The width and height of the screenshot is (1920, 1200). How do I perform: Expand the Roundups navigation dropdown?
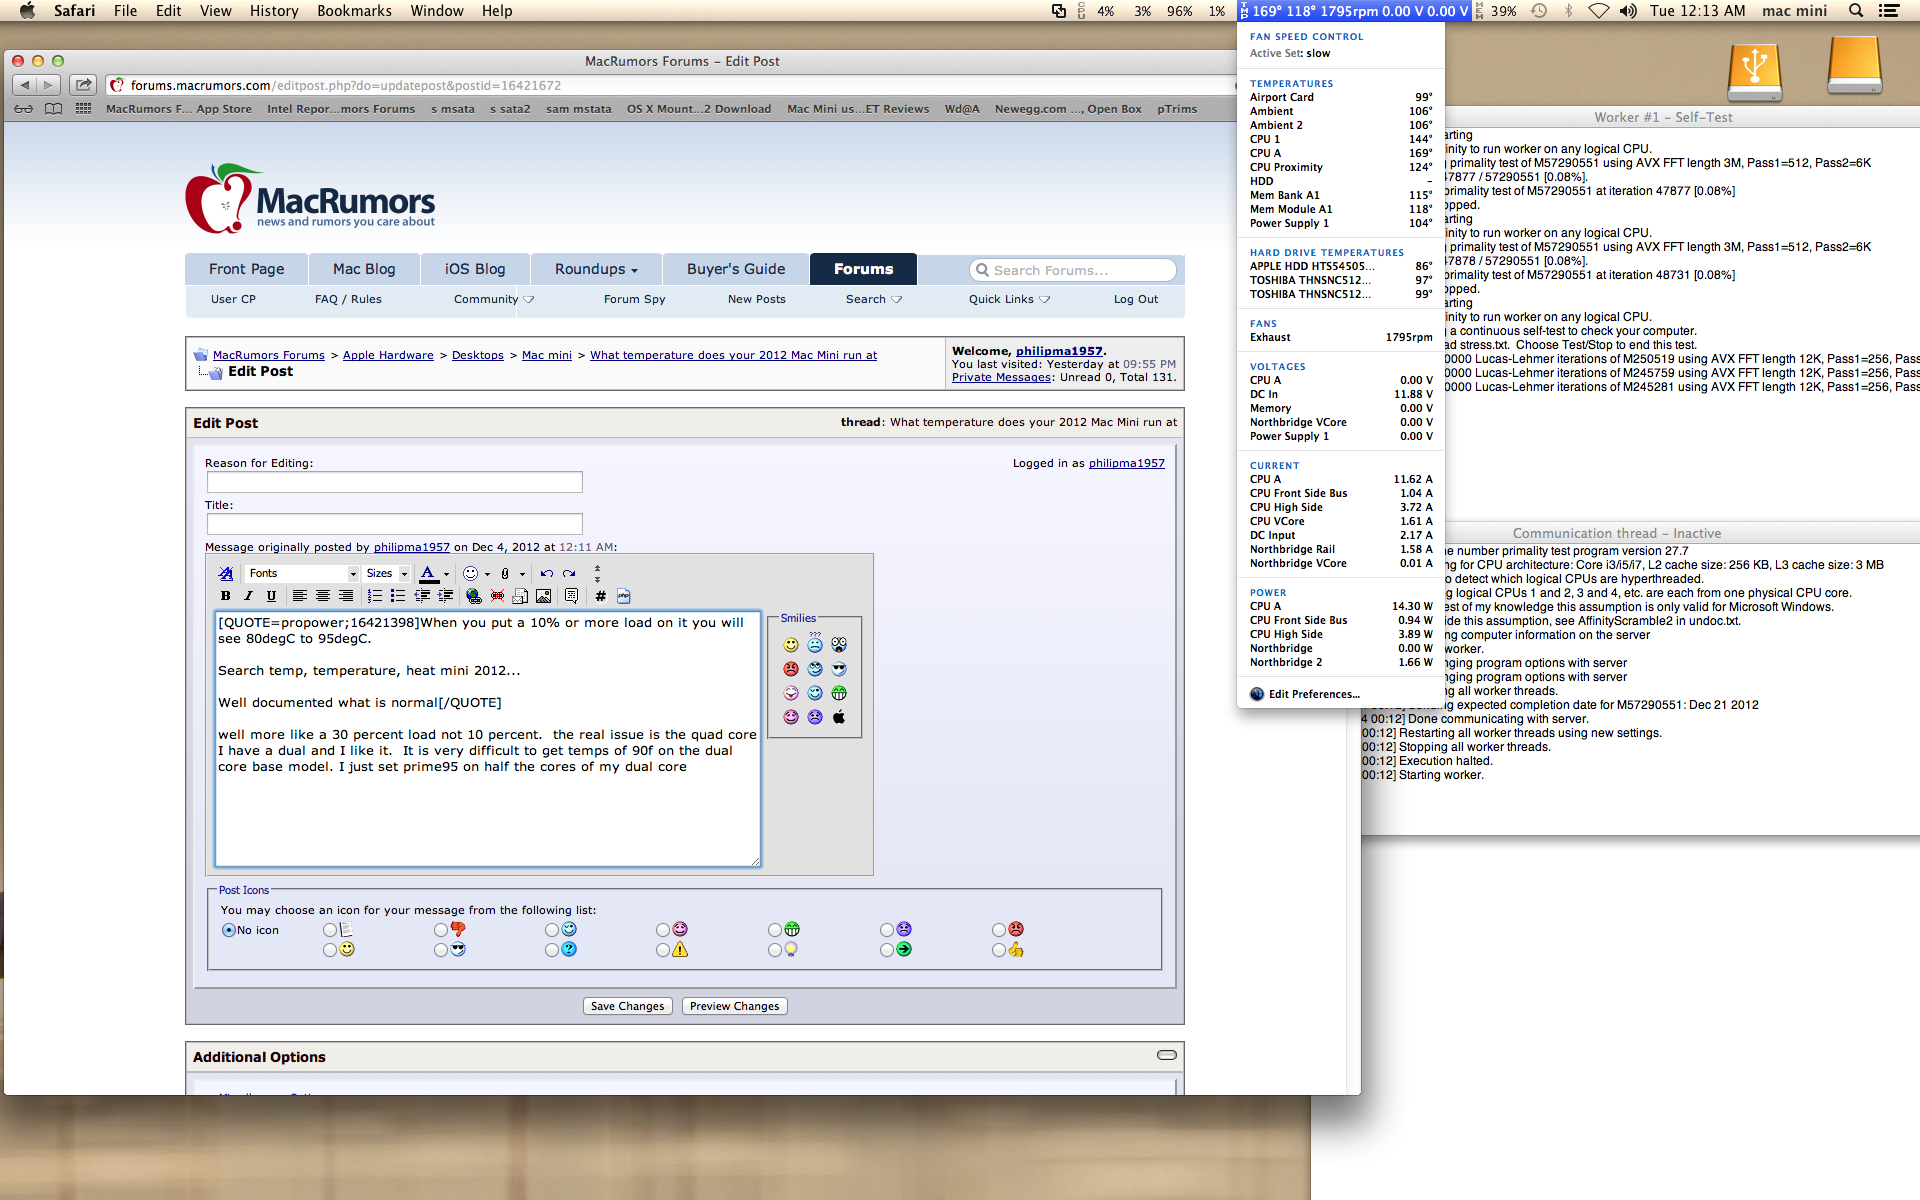[x=596, y=269]
